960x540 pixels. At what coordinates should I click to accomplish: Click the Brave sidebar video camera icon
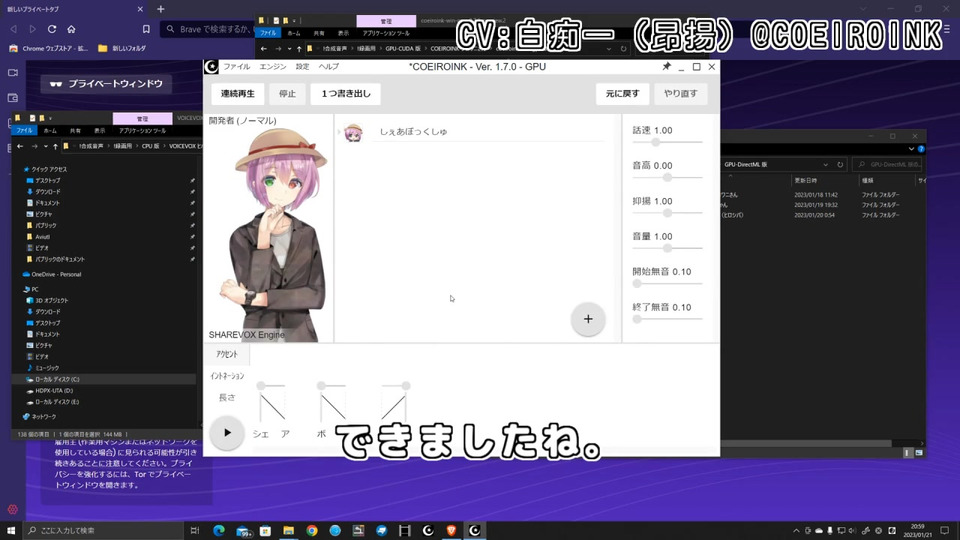point(13,73)
